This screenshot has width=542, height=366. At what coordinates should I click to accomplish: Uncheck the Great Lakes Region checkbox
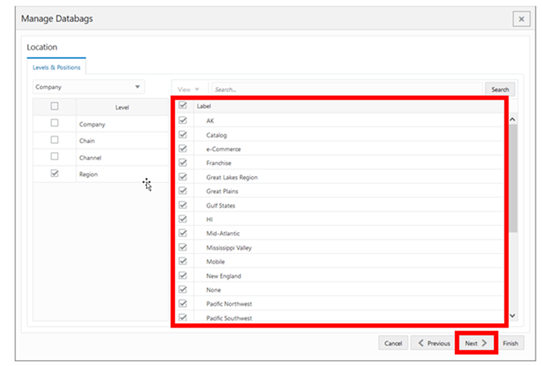(183, 177)
